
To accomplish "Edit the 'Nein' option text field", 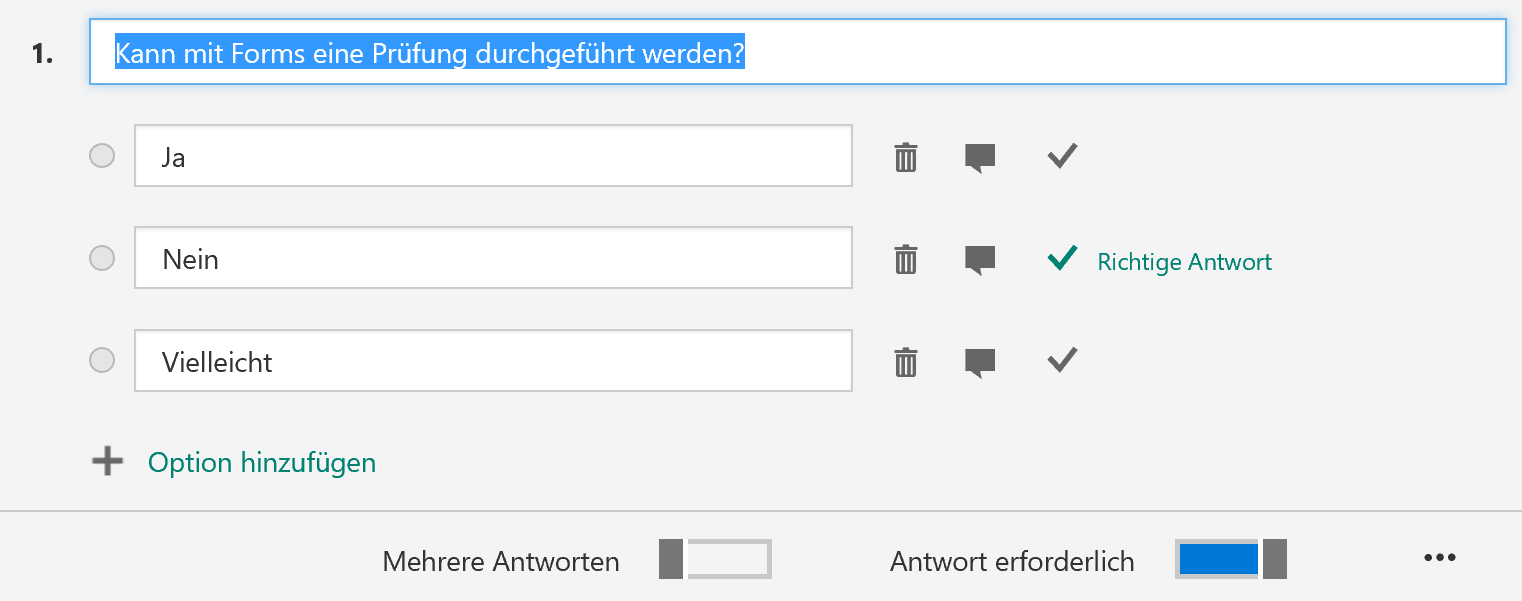I will pos(493,257).
